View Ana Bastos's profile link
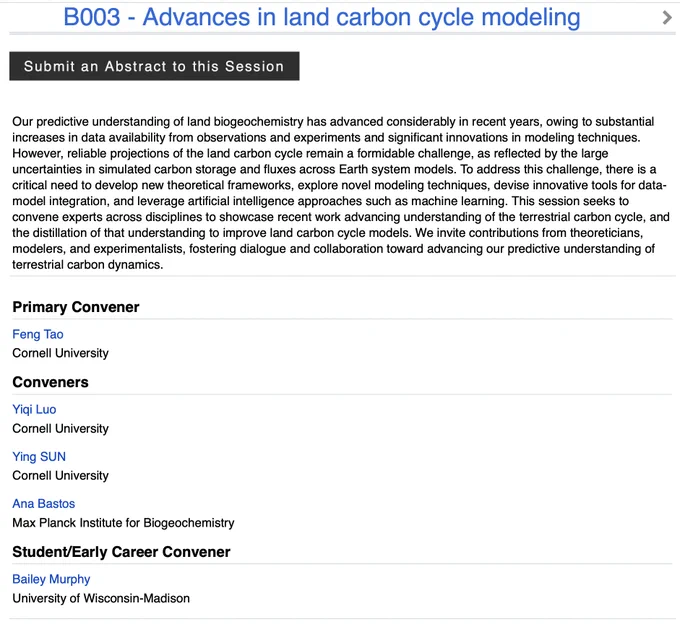This screenshot has height=627, width=680. pyautogui.click(x=43, y=503)
